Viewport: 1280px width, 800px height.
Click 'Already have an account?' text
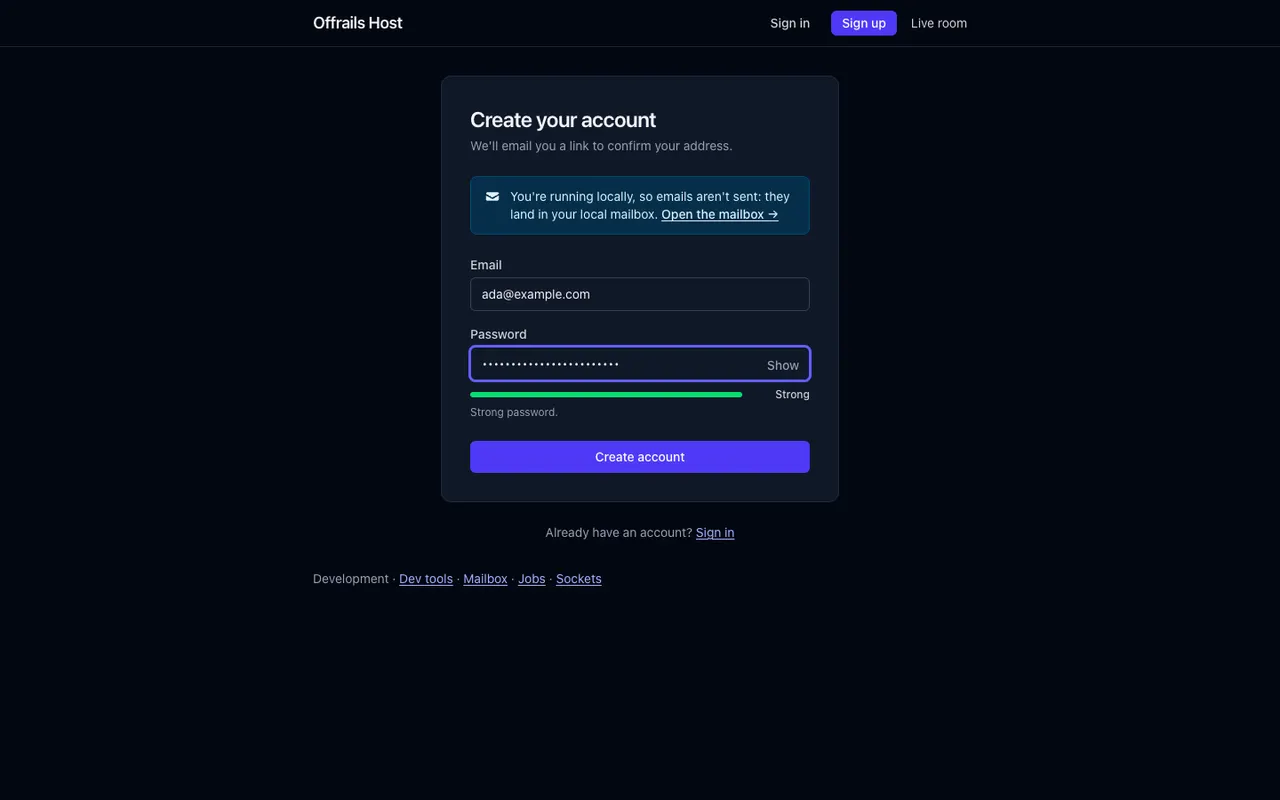pos(619,532)
